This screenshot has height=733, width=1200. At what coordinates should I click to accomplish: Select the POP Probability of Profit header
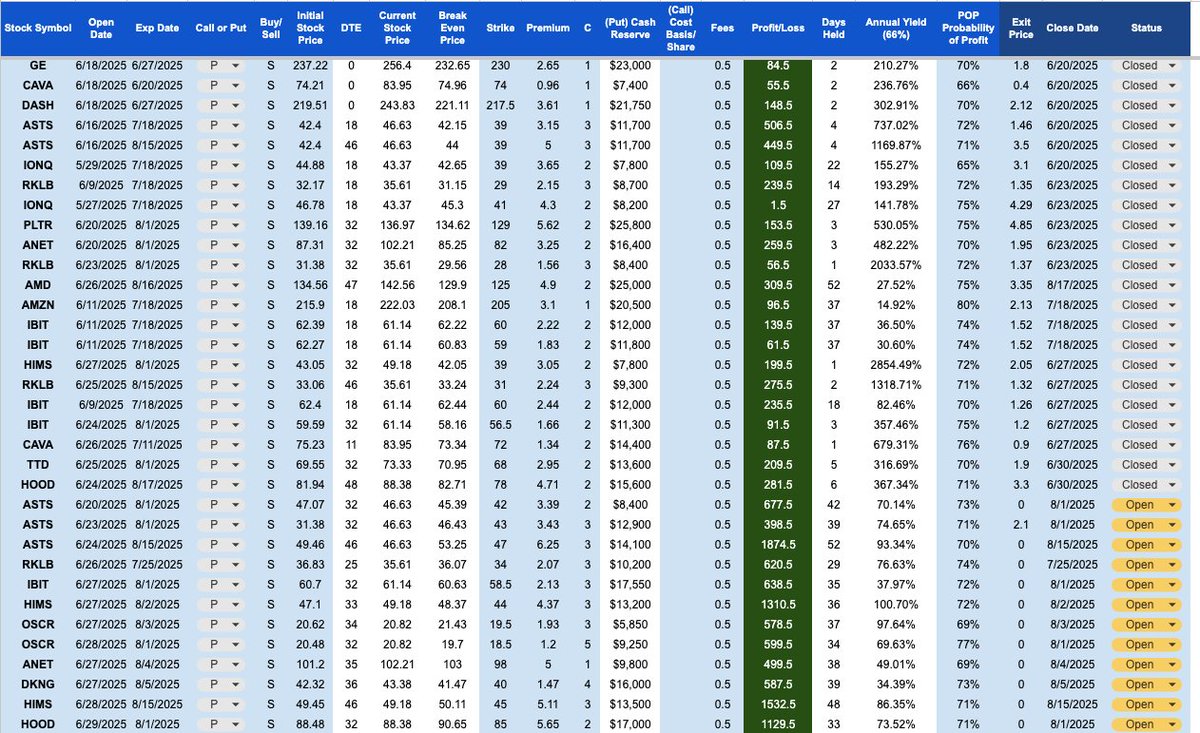[x=969, y=28]
